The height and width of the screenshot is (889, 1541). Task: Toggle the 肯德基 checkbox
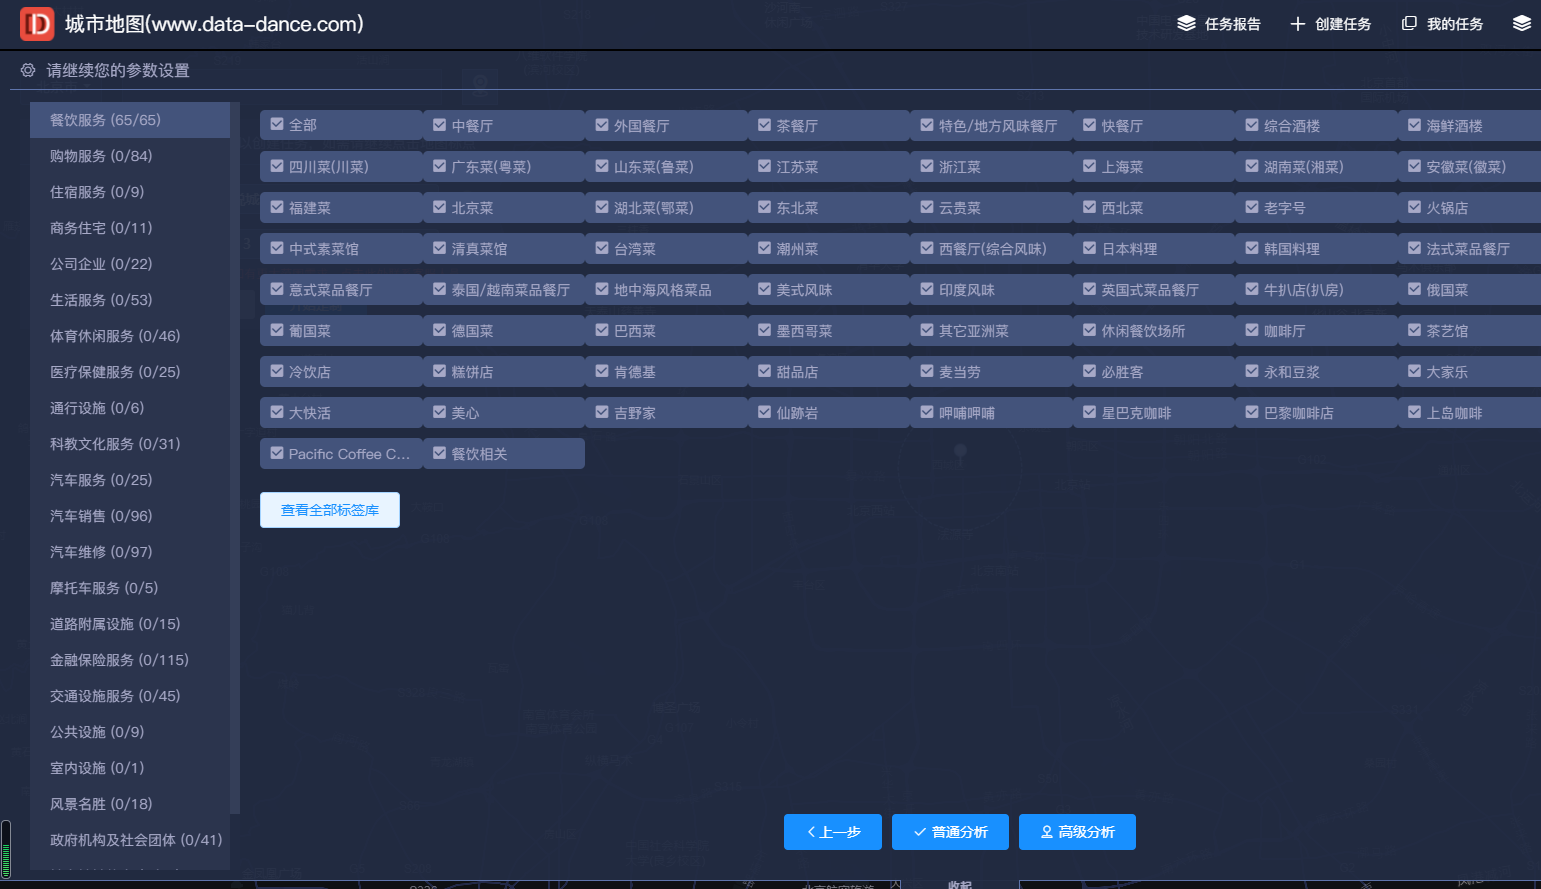coord(602,371)
